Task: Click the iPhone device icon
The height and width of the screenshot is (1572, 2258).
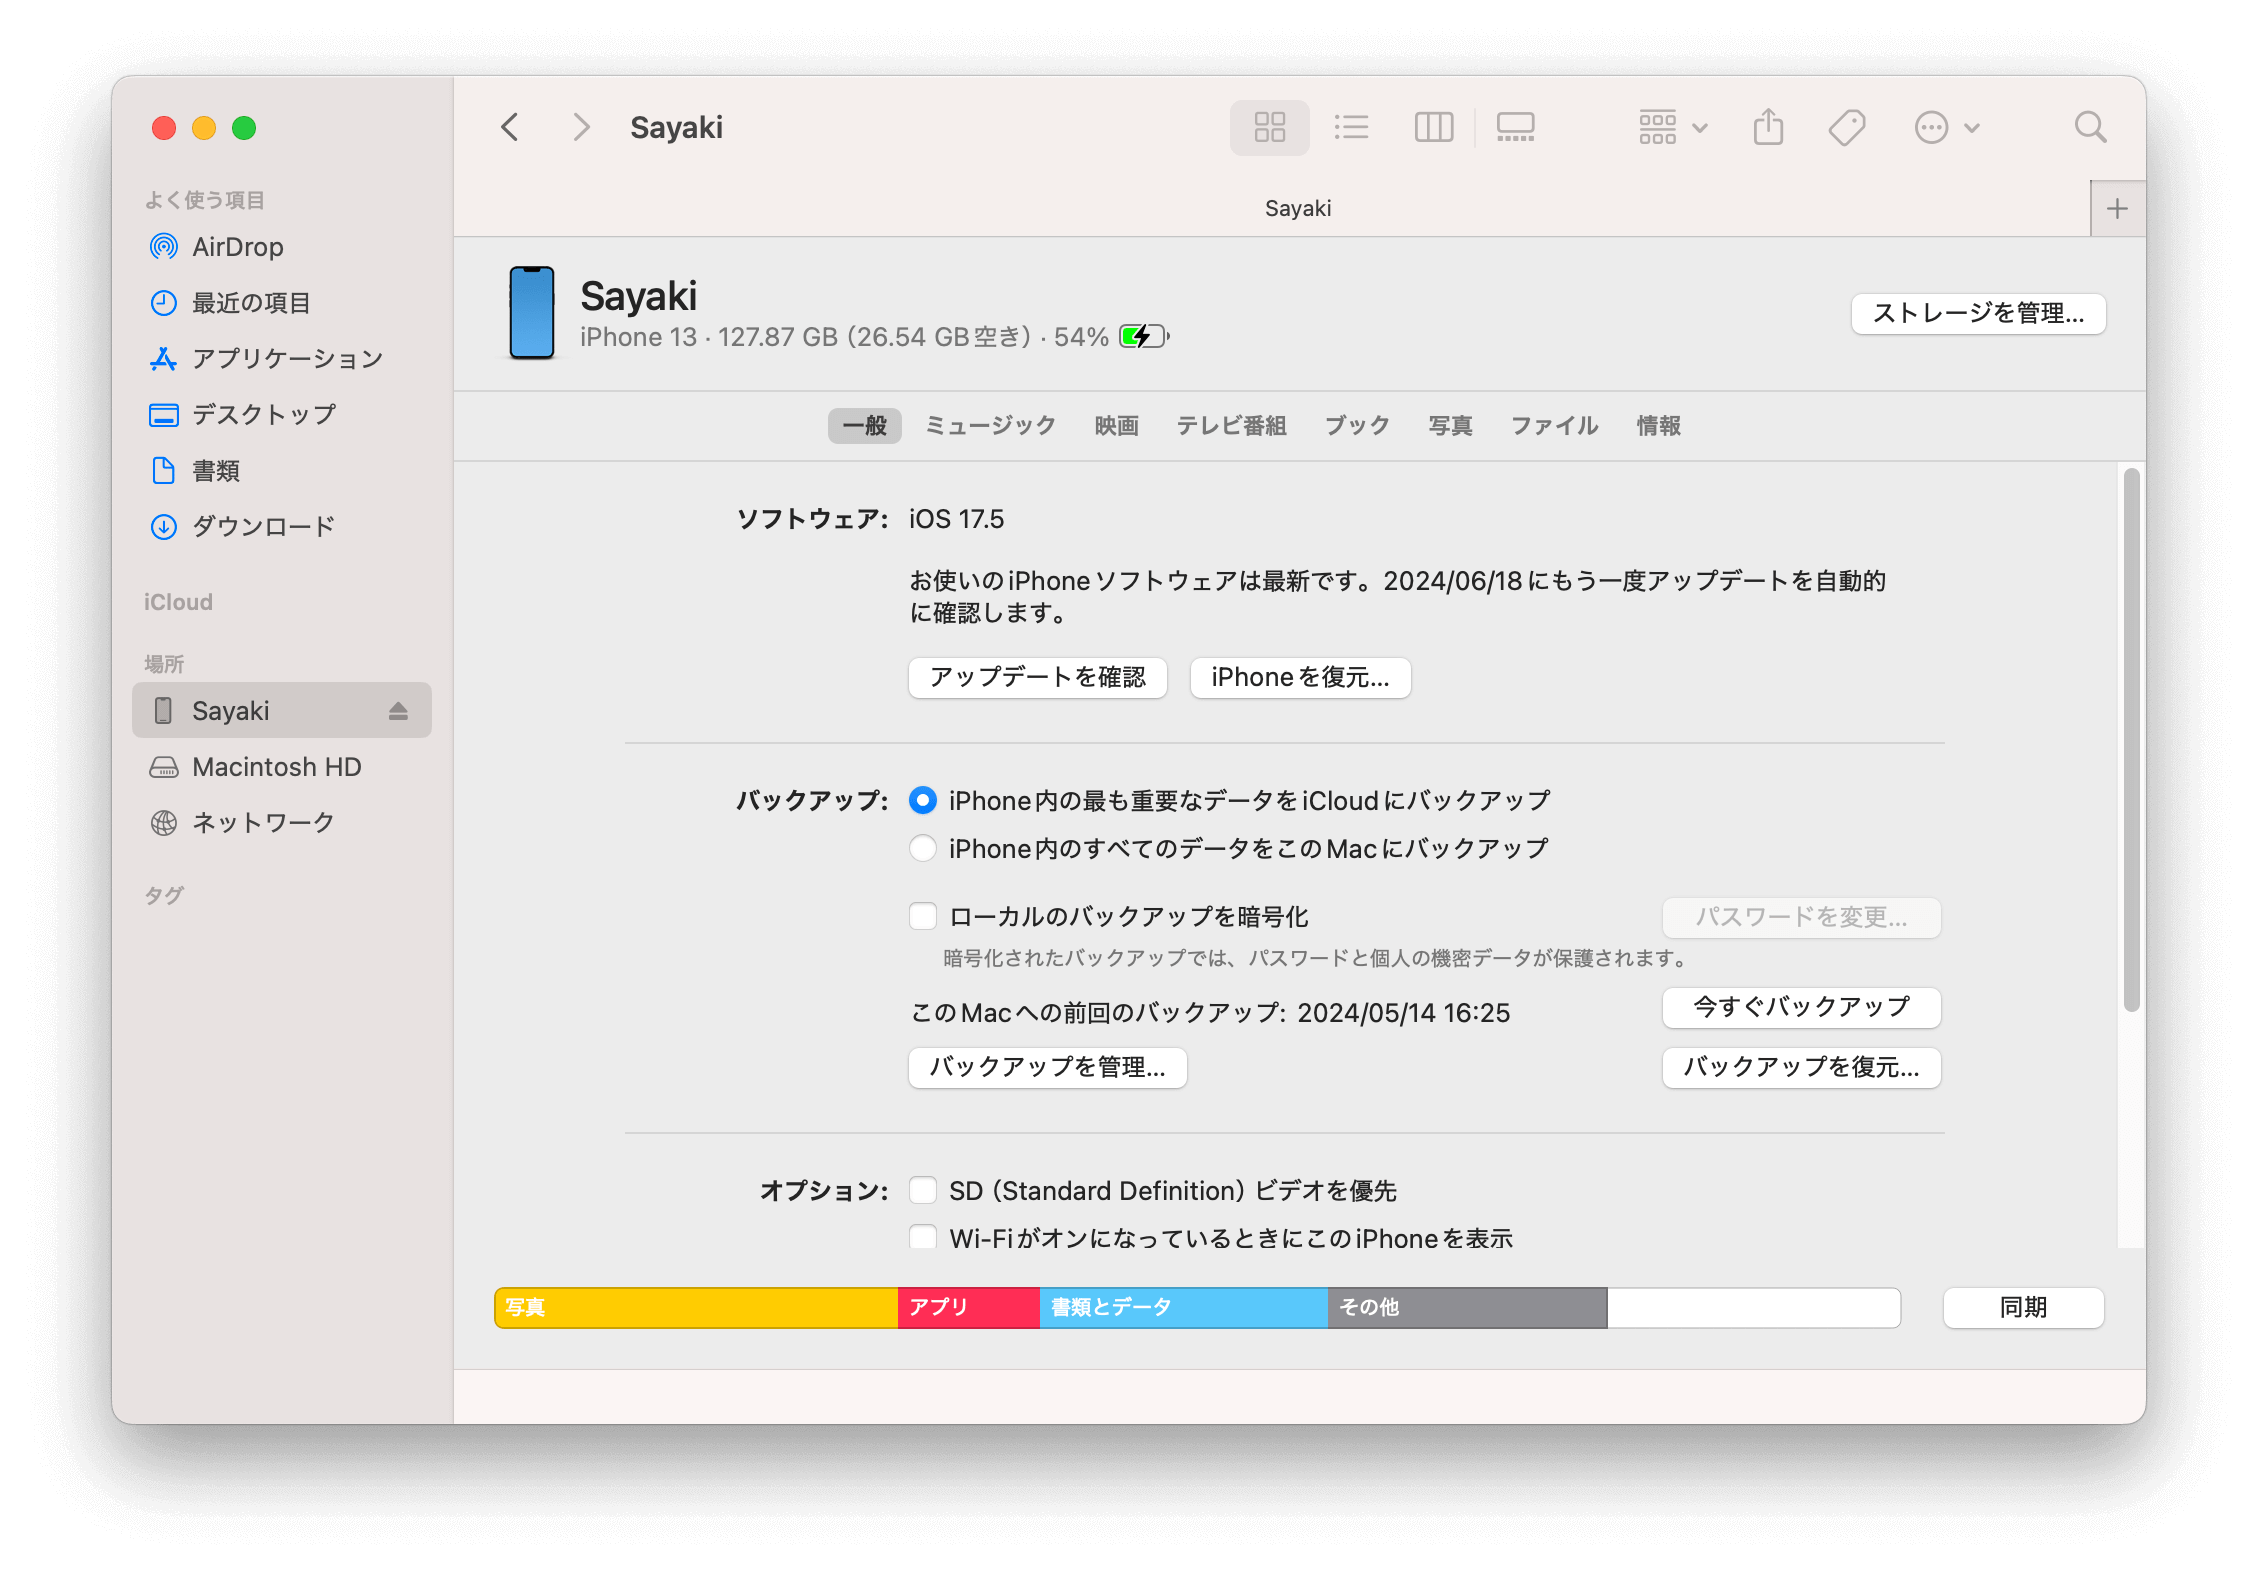Action: 531,313
